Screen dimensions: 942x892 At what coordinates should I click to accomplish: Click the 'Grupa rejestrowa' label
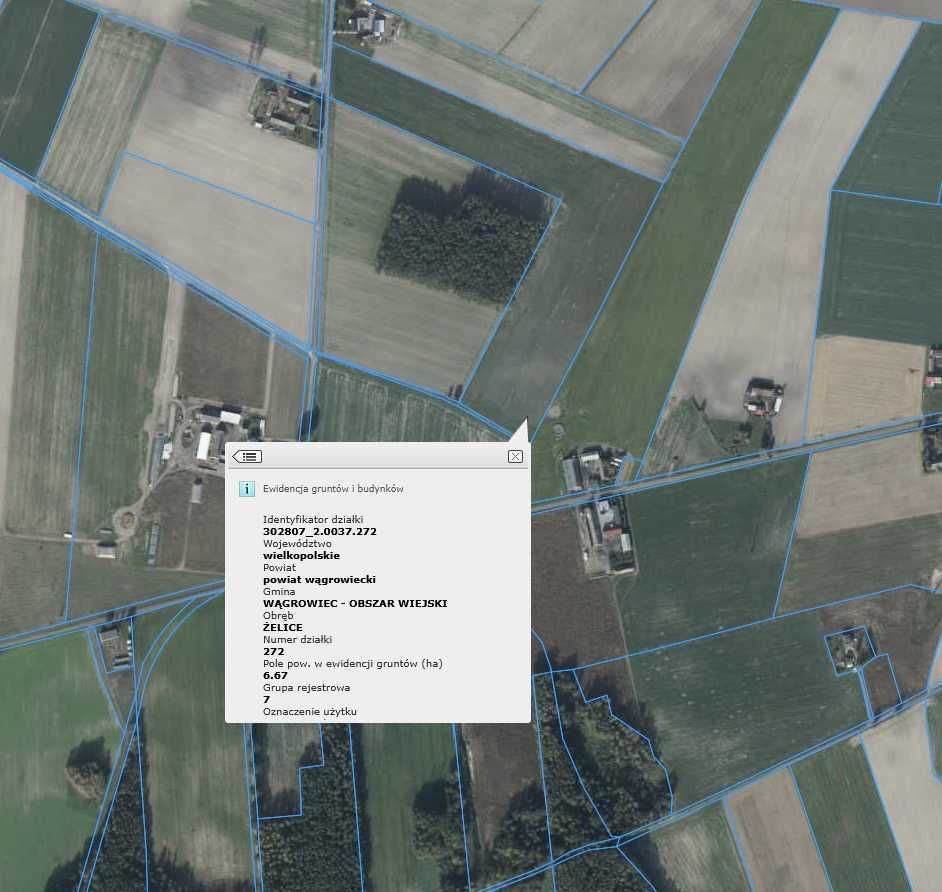pos(306,688)
